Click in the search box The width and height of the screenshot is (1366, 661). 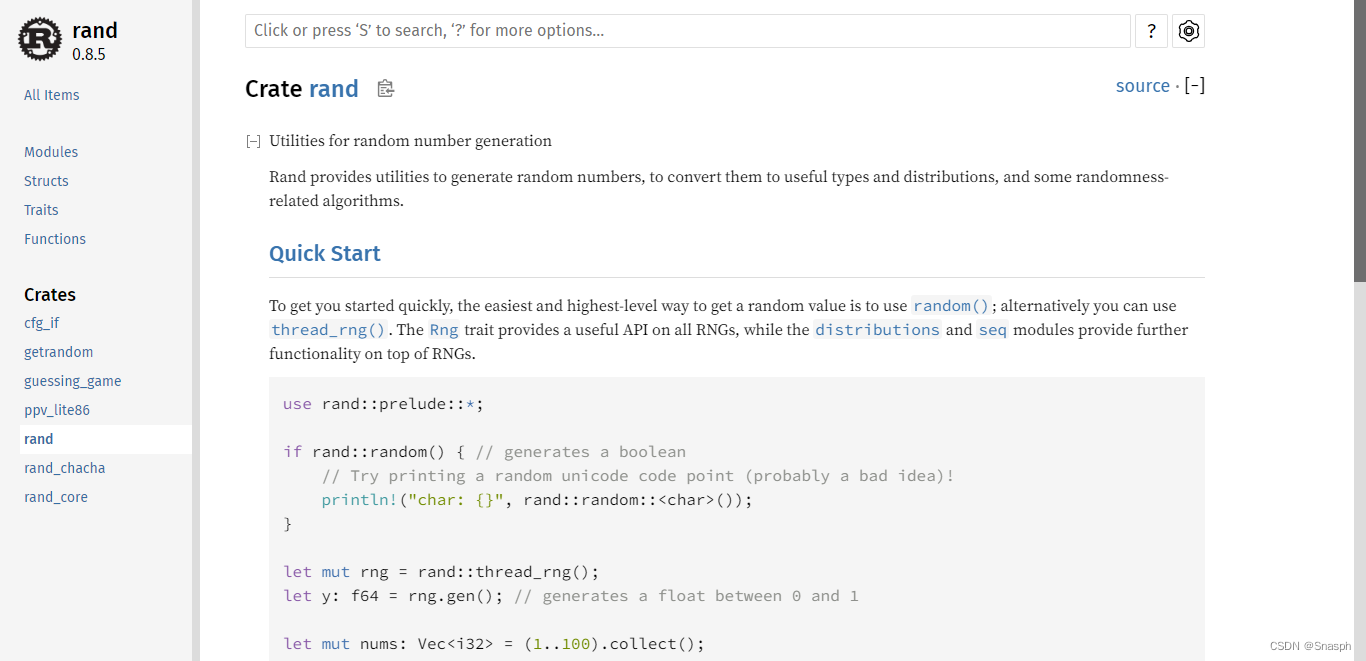click(687, 31)
